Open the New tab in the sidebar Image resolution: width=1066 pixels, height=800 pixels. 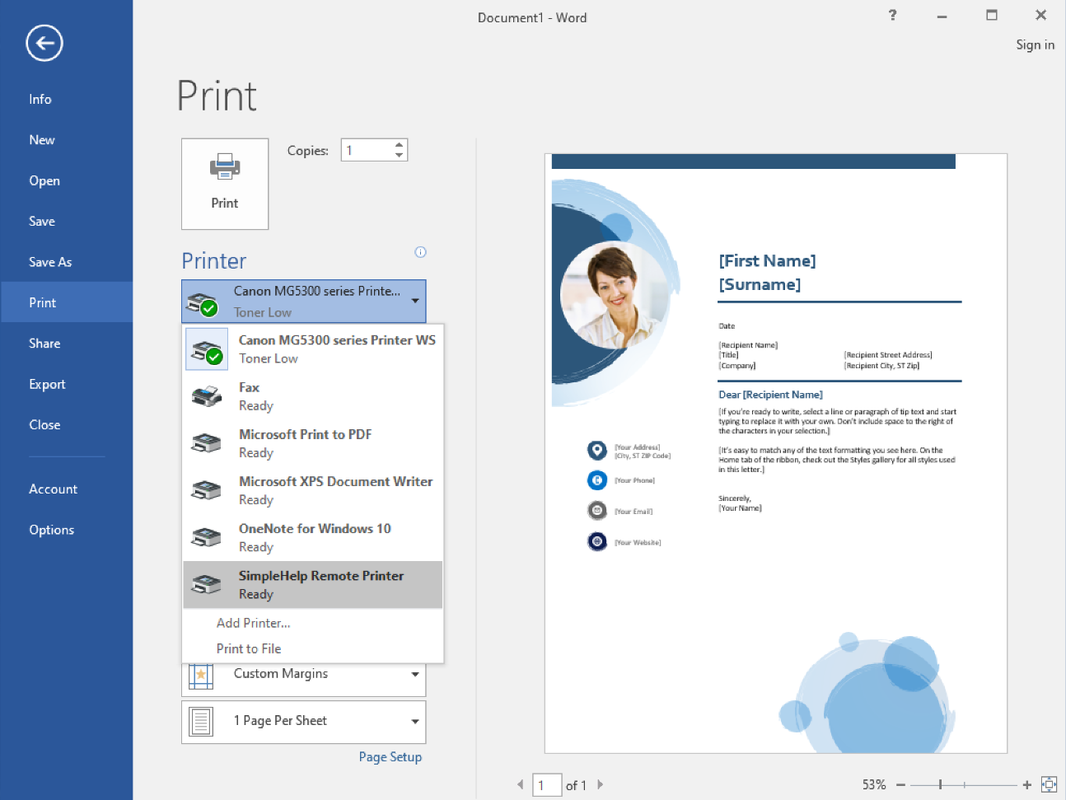coord(67,140)
